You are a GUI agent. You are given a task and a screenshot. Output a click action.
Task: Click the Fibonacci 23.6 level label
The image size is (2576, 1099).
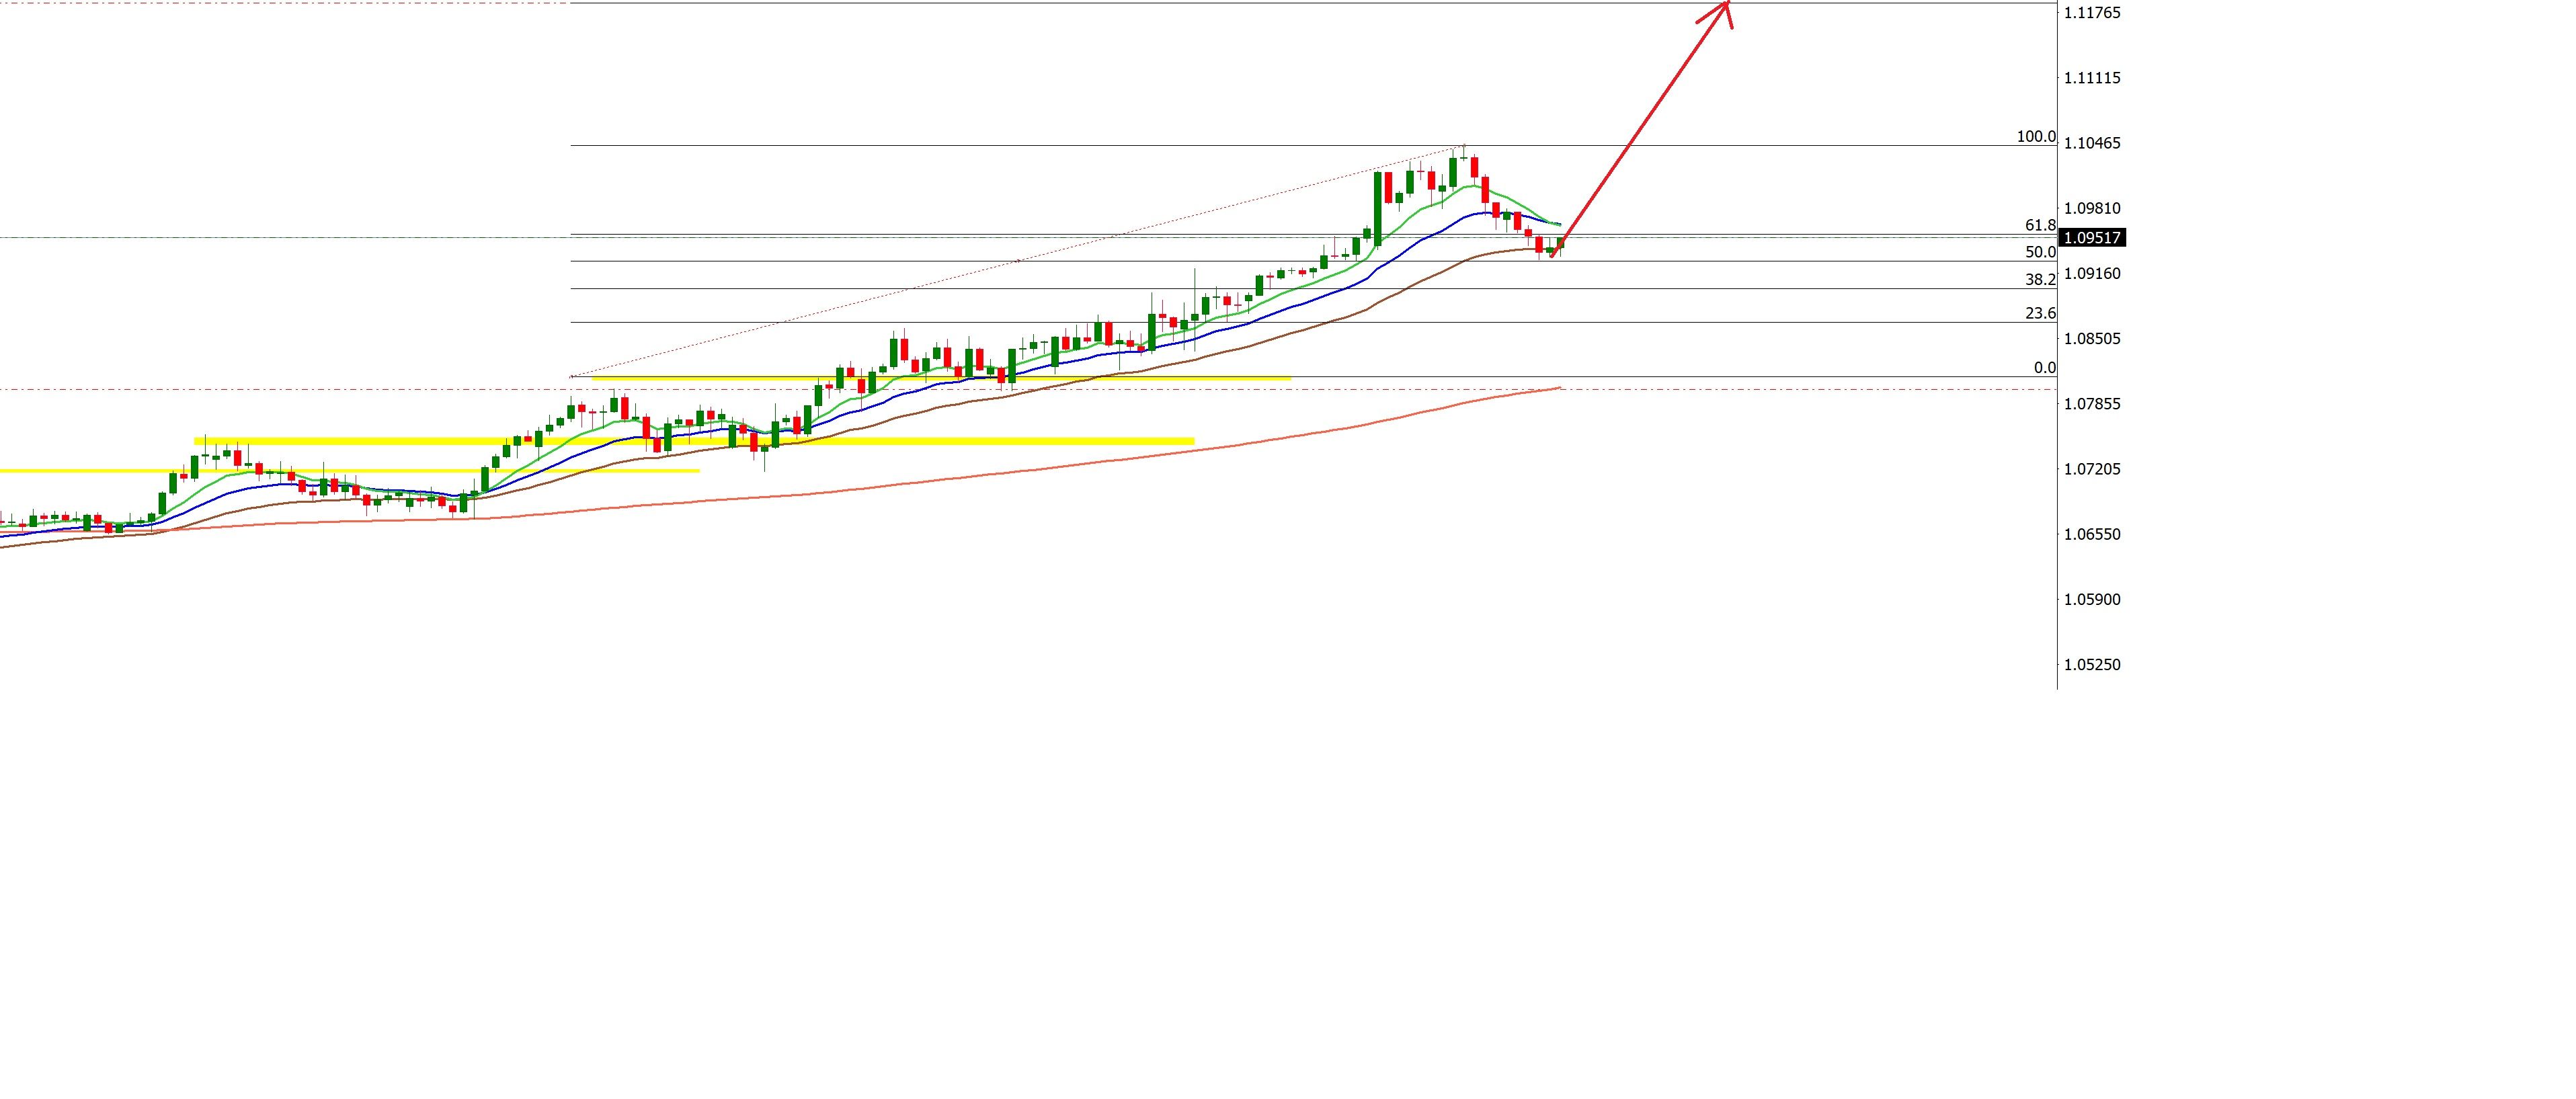2040,313
